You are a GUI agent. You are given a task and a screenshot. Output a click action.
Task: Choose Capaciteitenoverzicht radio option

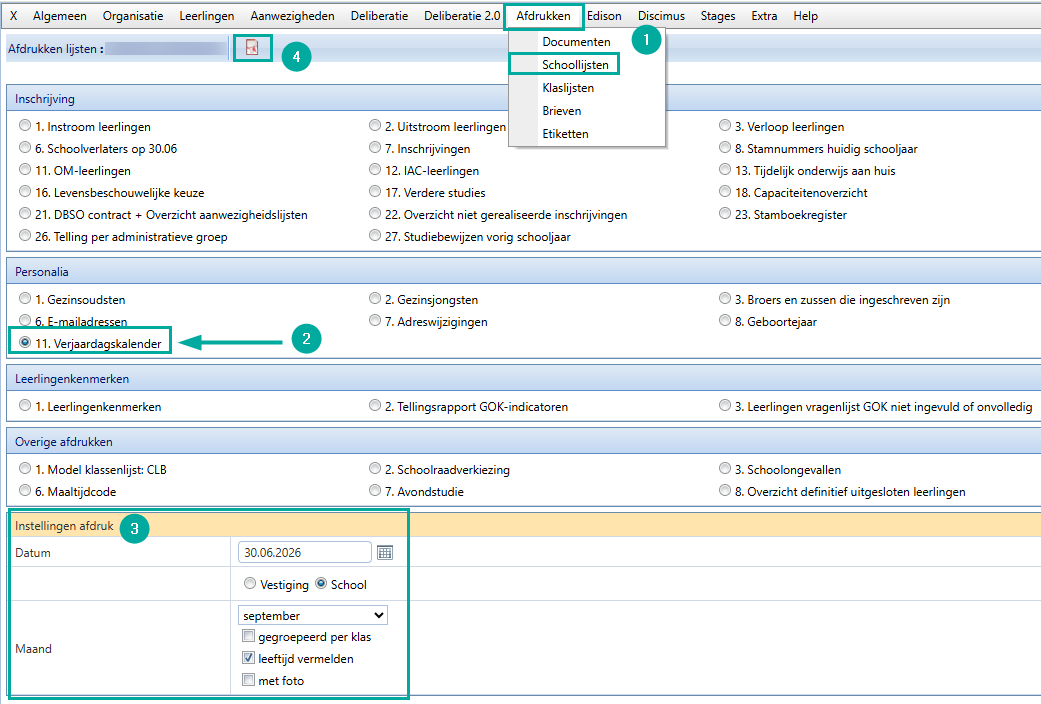coord(725,191)
